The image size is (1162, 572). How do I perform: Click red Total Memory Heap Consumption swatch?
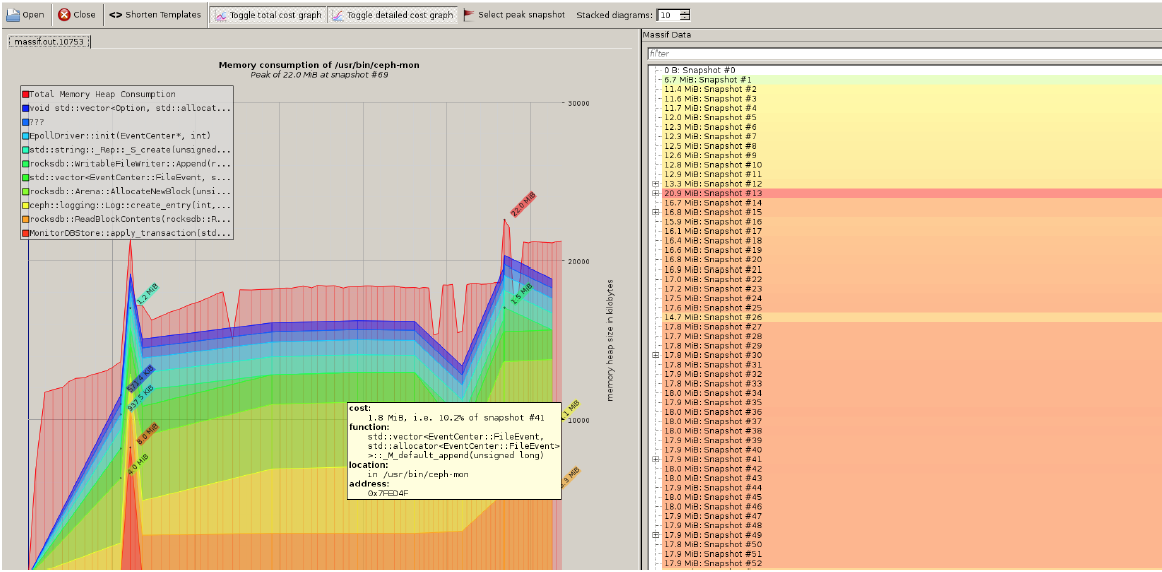coord(26,94)
